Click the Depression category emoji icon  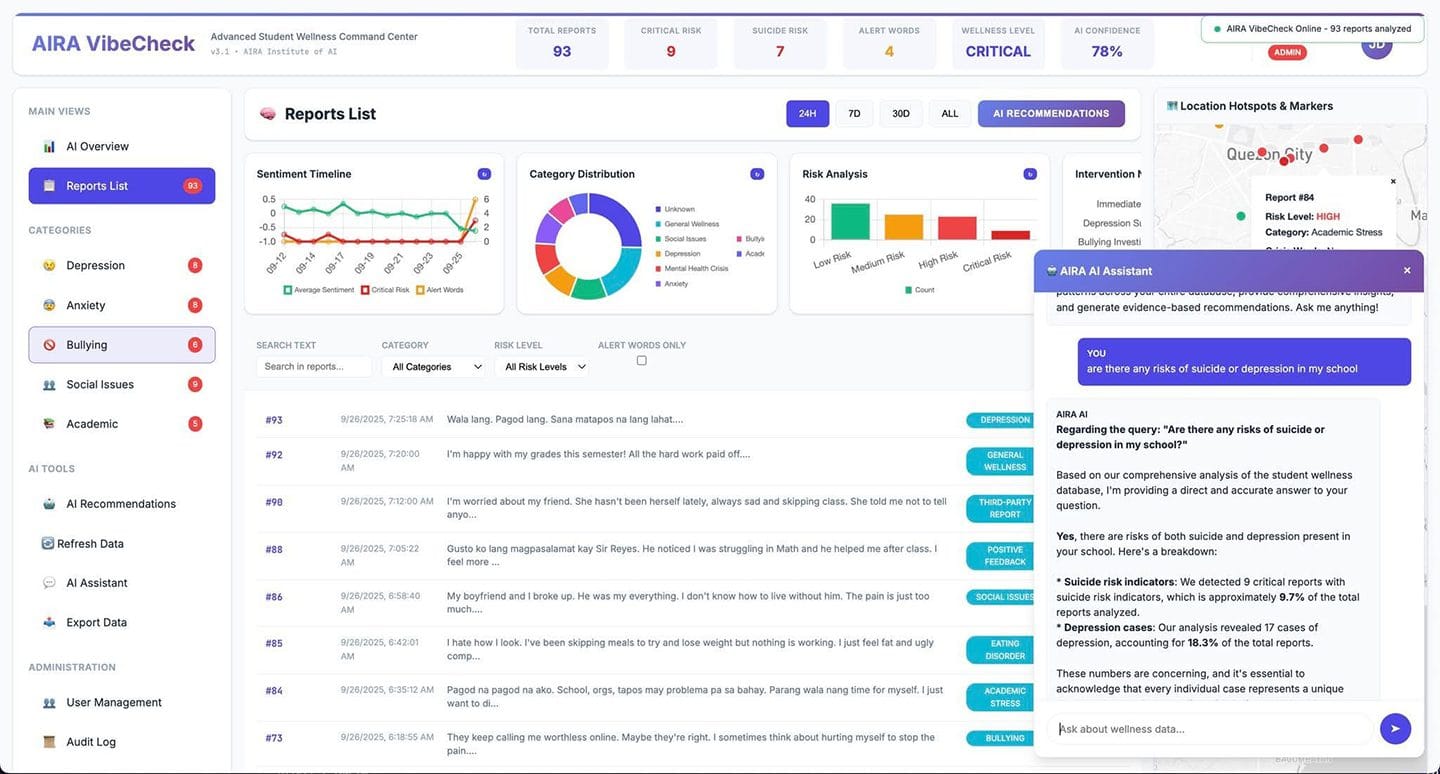tap(49, 266)
